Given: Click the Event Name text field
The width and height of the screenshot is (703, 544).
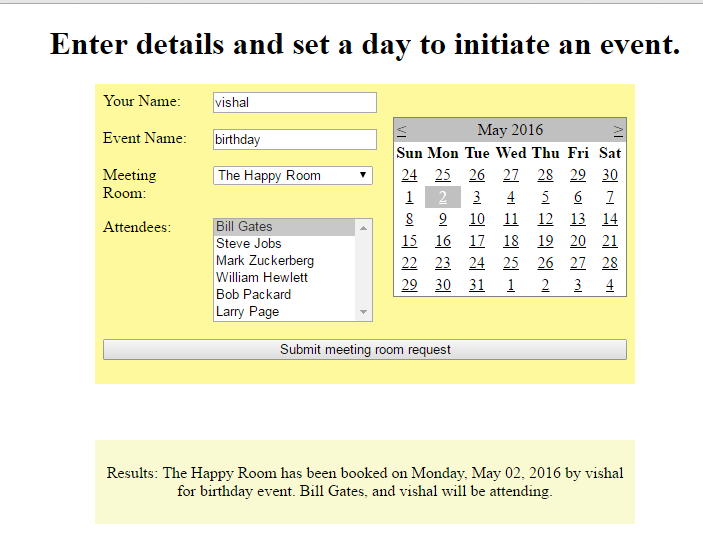Looking at the screenshot, I should pyautogui.click(x=294, y=140).
